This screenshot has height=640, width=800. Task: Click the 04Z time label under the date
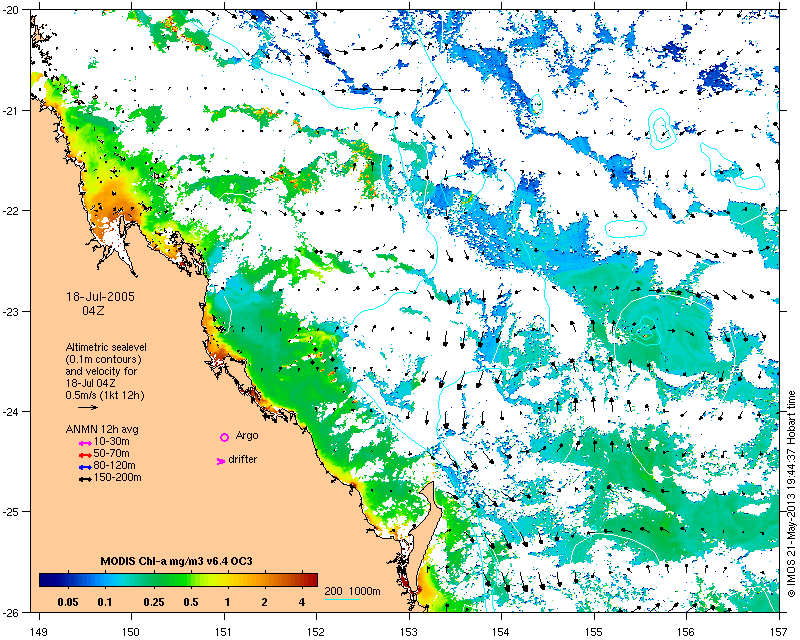[x=93, y=310]
